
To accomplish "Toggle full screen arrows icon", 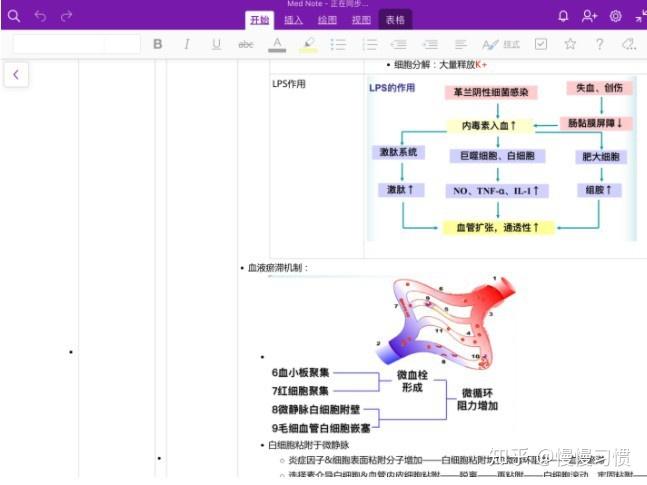I will [641, 17].
